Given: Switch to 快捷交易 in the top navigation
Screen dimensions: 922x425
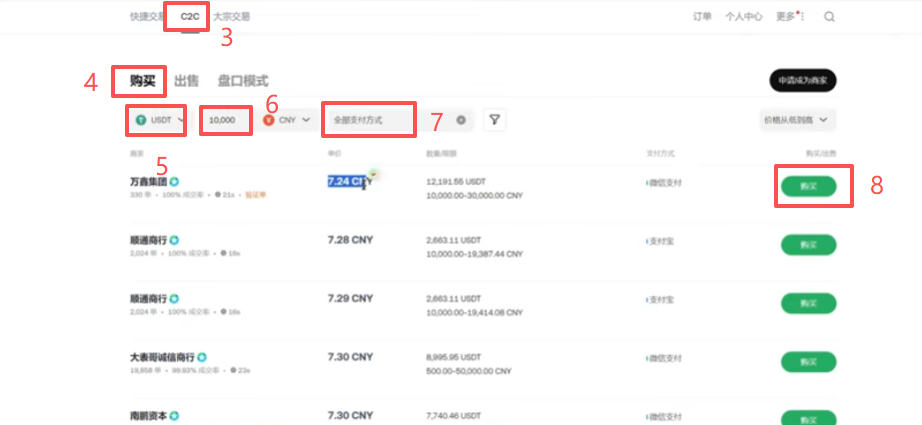Looking at the screenshot, I should pyautogui.click(x=147, y=16).
